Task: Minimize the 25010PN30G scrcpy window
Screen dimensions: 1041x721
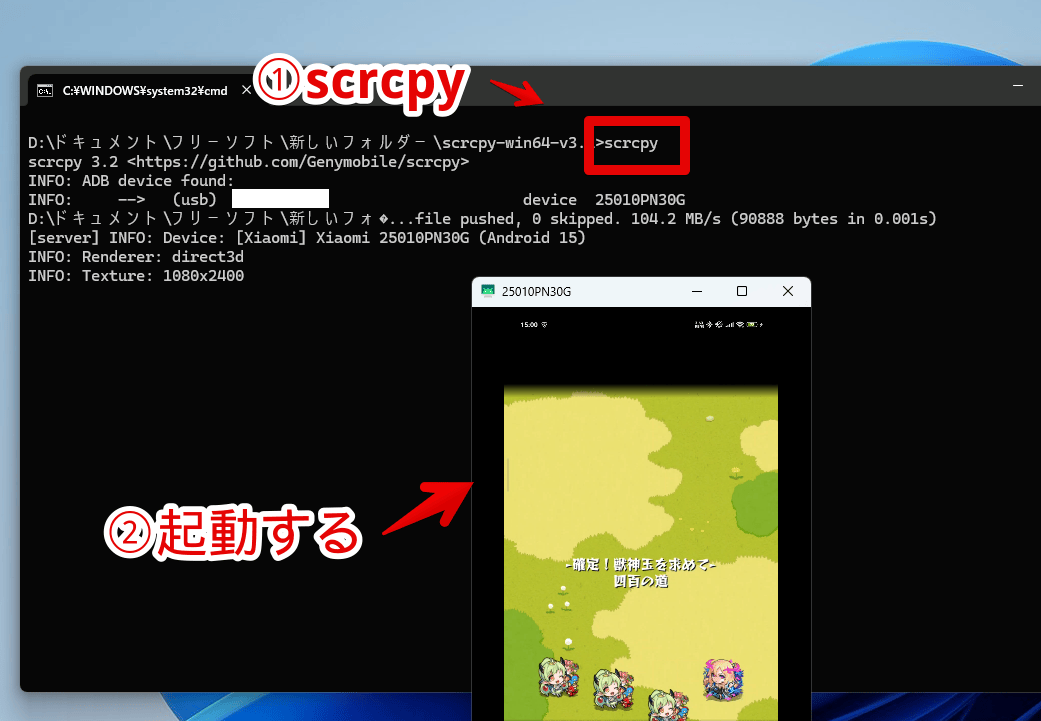Action: click(696, 291)
